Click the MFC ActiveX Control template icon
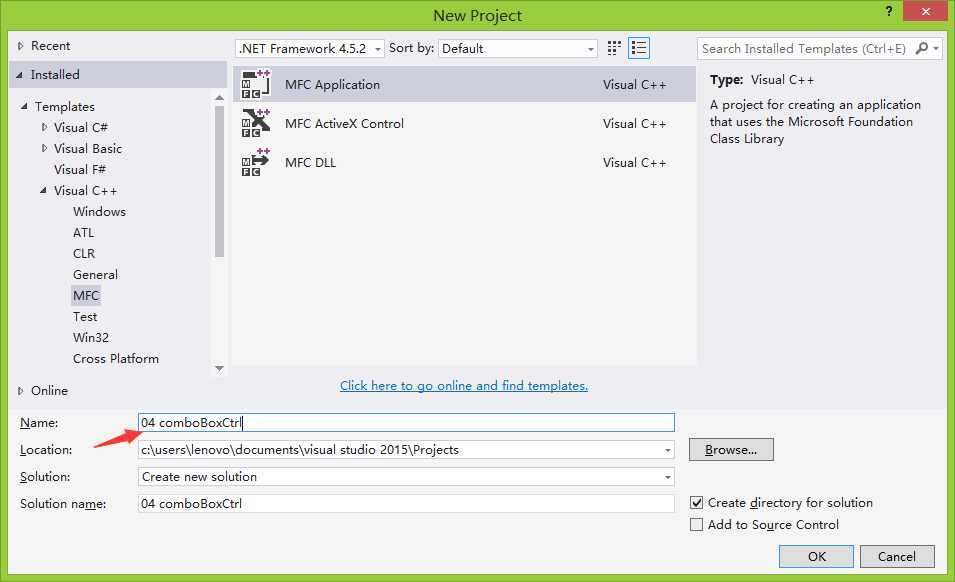Screen dimensions: 955x582 click(x=255, y=123)
